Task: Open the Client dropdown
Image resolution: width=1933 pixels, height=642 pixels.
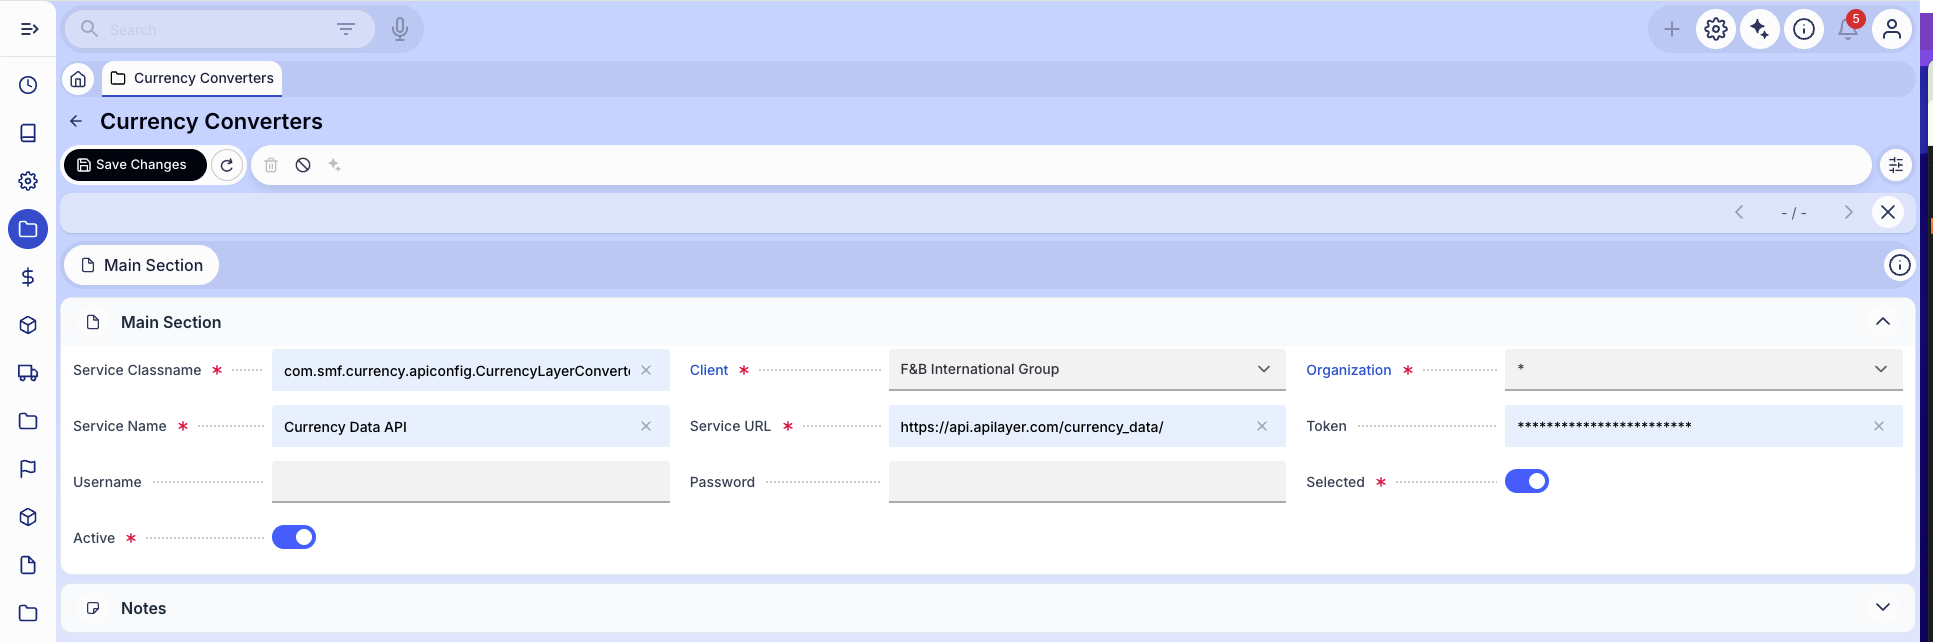Action: click(x=1085, y=370)
